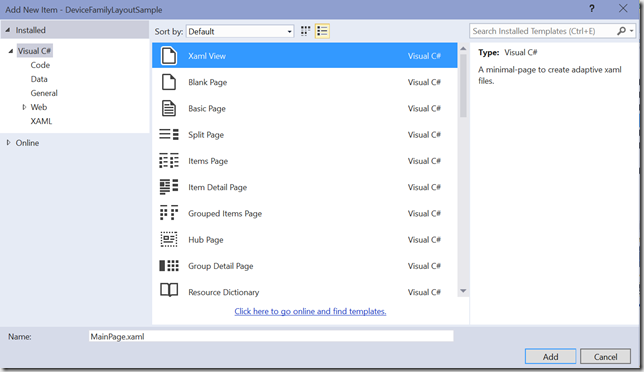Select the Online section label
Screen dimensions: 644x372
pyautogui.click(x=27, y=143)
